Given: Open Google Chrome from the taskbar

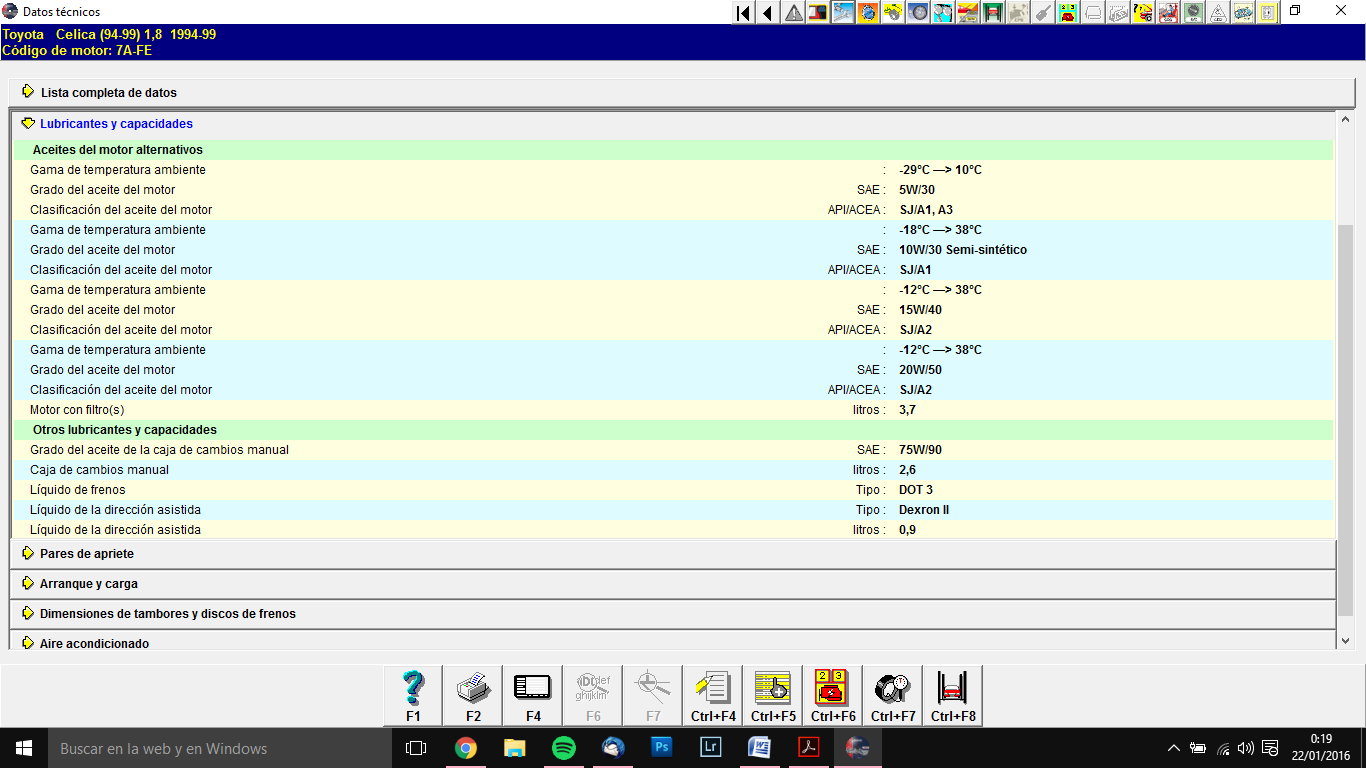Looking at the screenshot, I should click(465, 748).
